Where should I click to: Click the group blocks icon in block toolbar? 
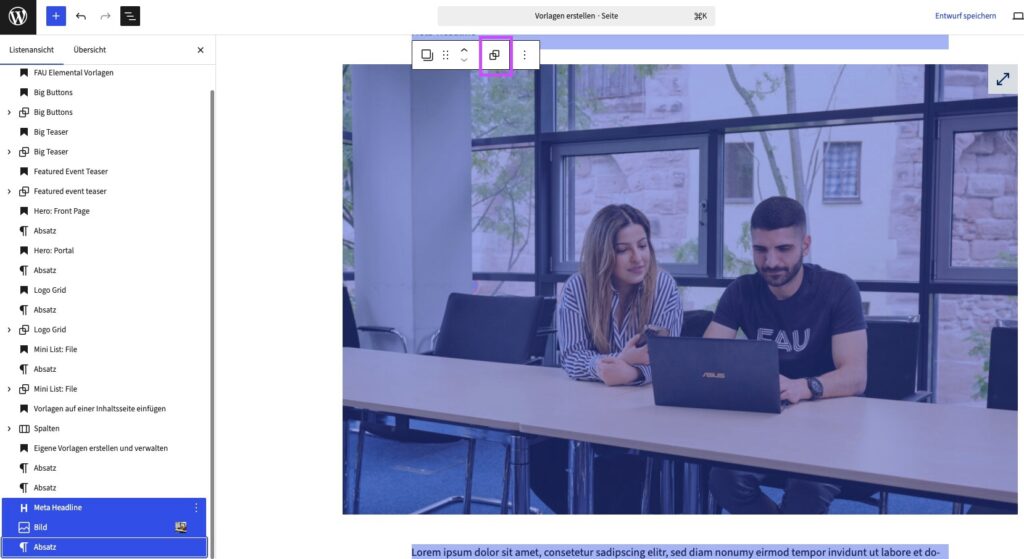(x=494, y=55)
